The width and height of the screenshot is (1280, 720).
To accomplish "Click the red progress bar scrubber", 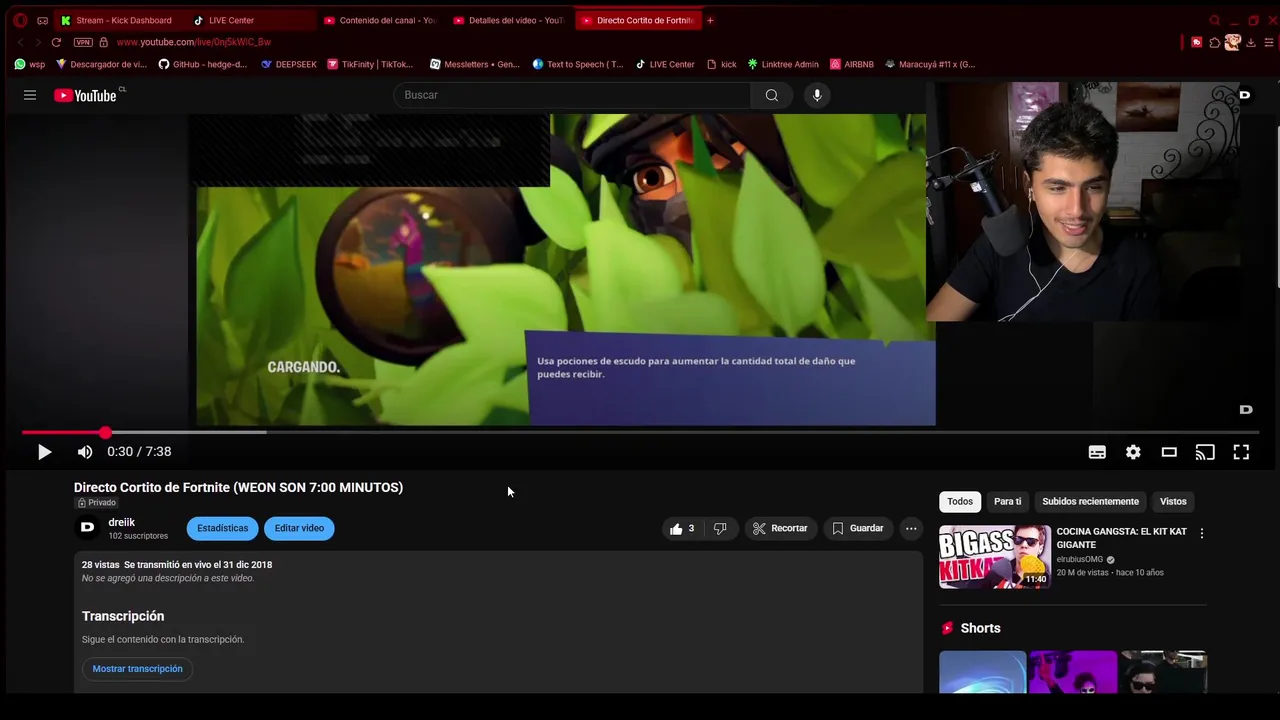I will [105, 432].
